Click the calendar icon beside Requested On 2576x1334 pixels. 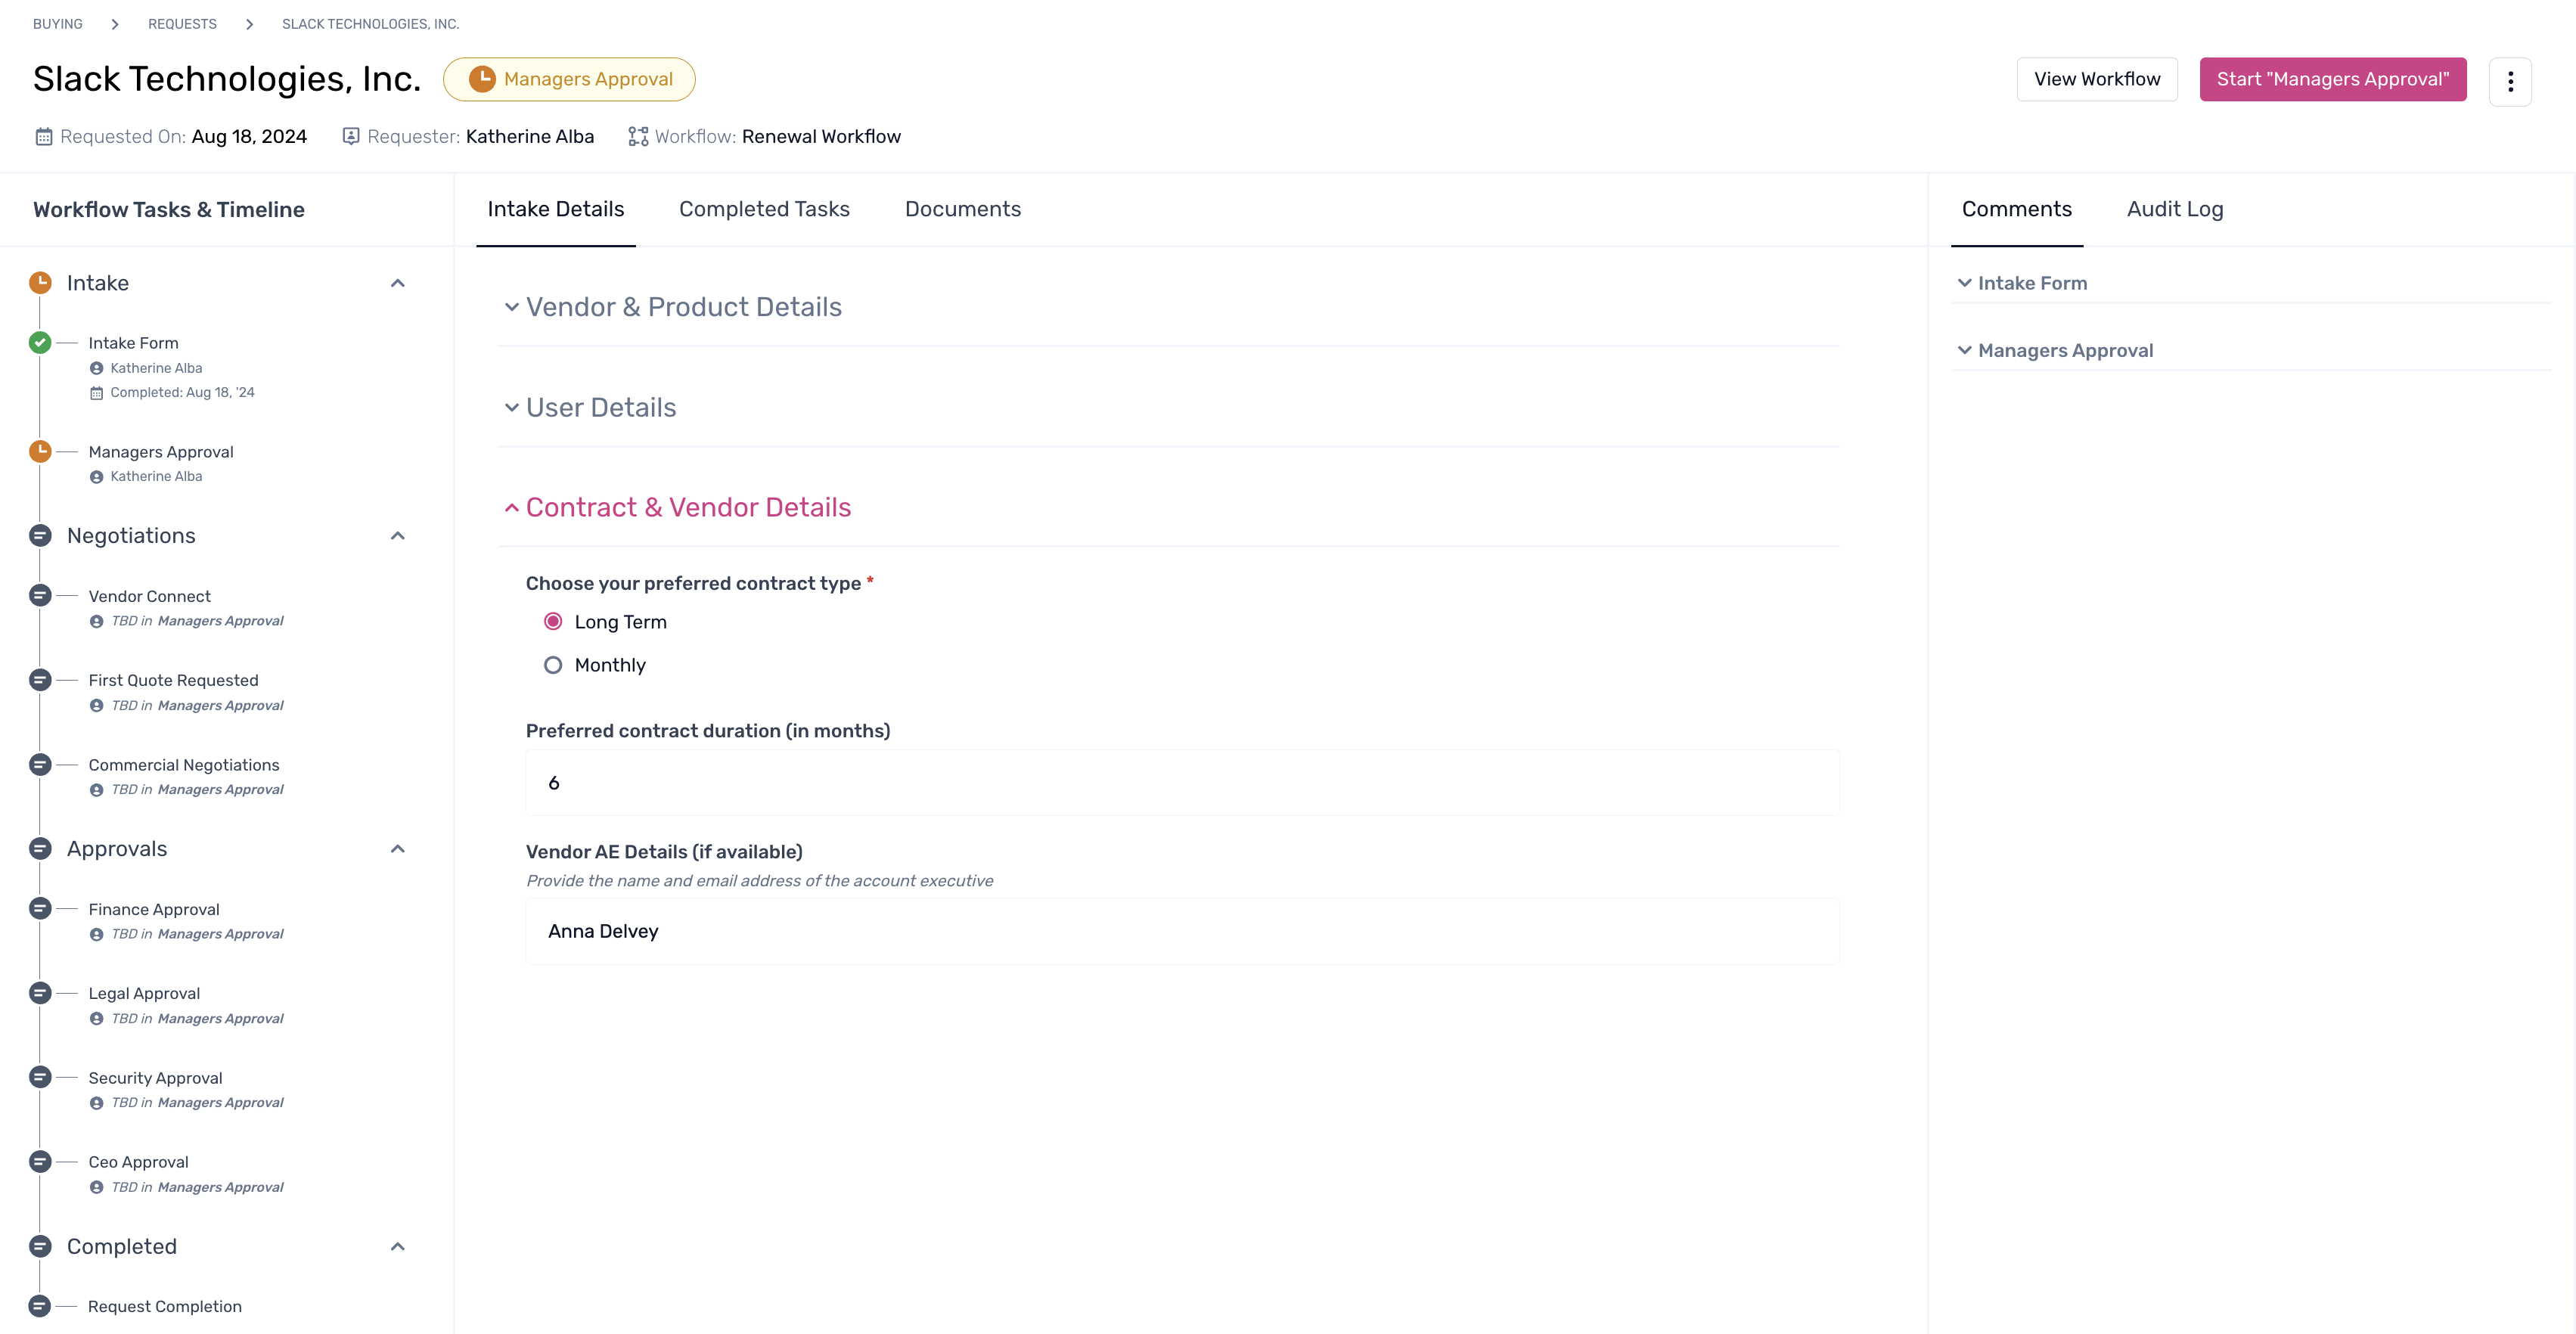point(43,137)
